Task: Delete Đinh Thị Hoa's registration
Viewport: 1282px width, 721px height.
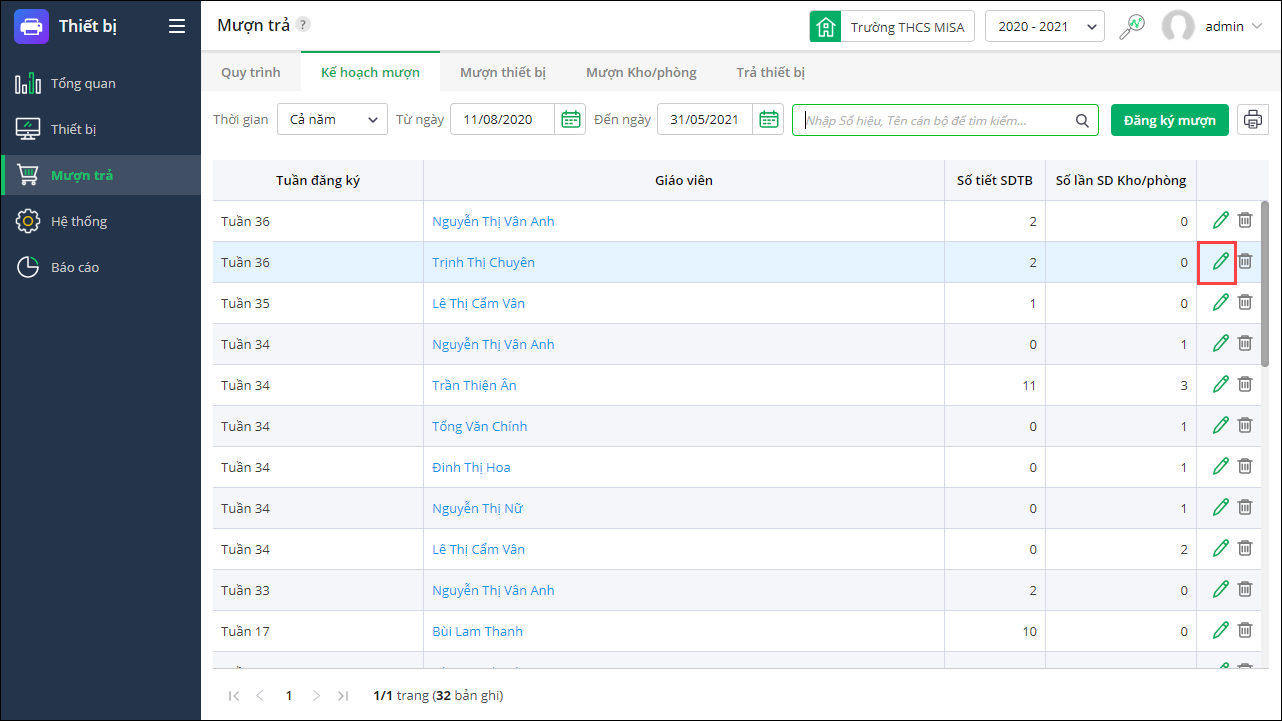Action: pyautogui.click(x=1245, y=467)
